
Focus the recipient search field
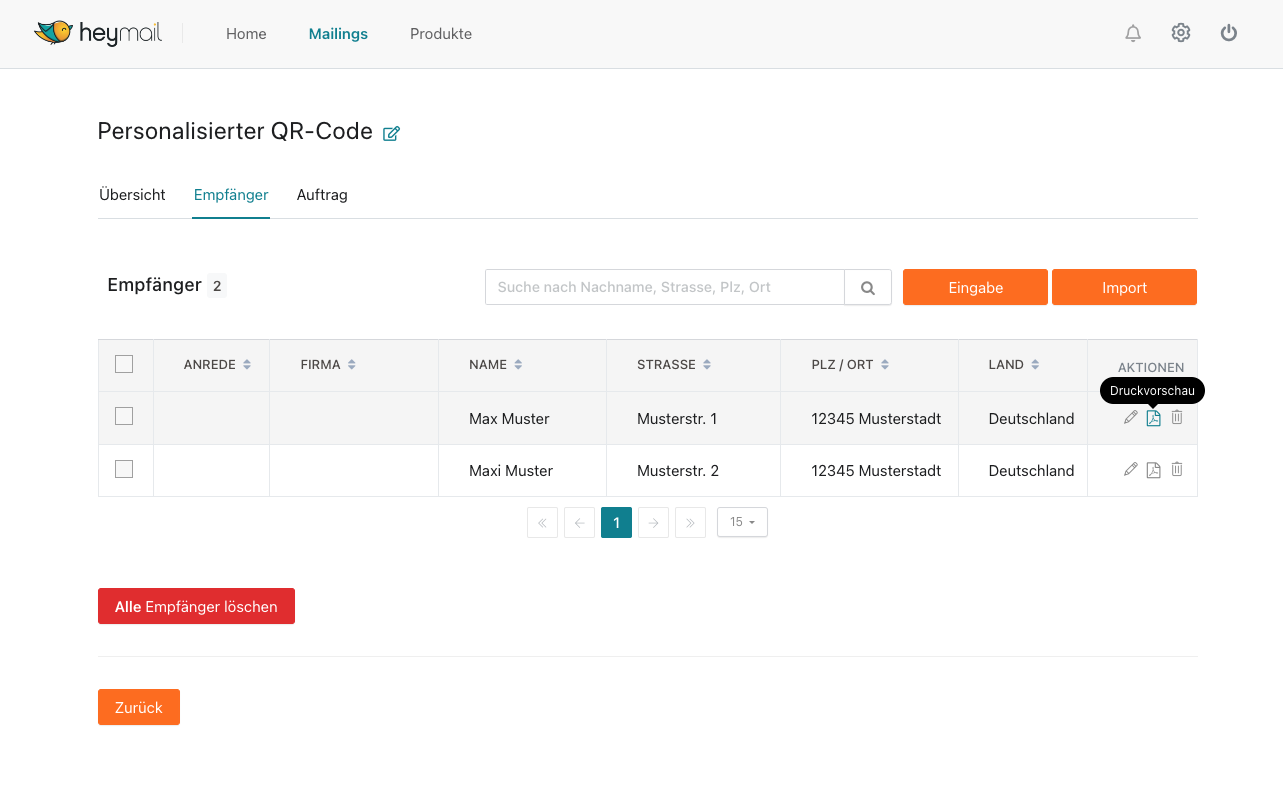click(665, 287)
